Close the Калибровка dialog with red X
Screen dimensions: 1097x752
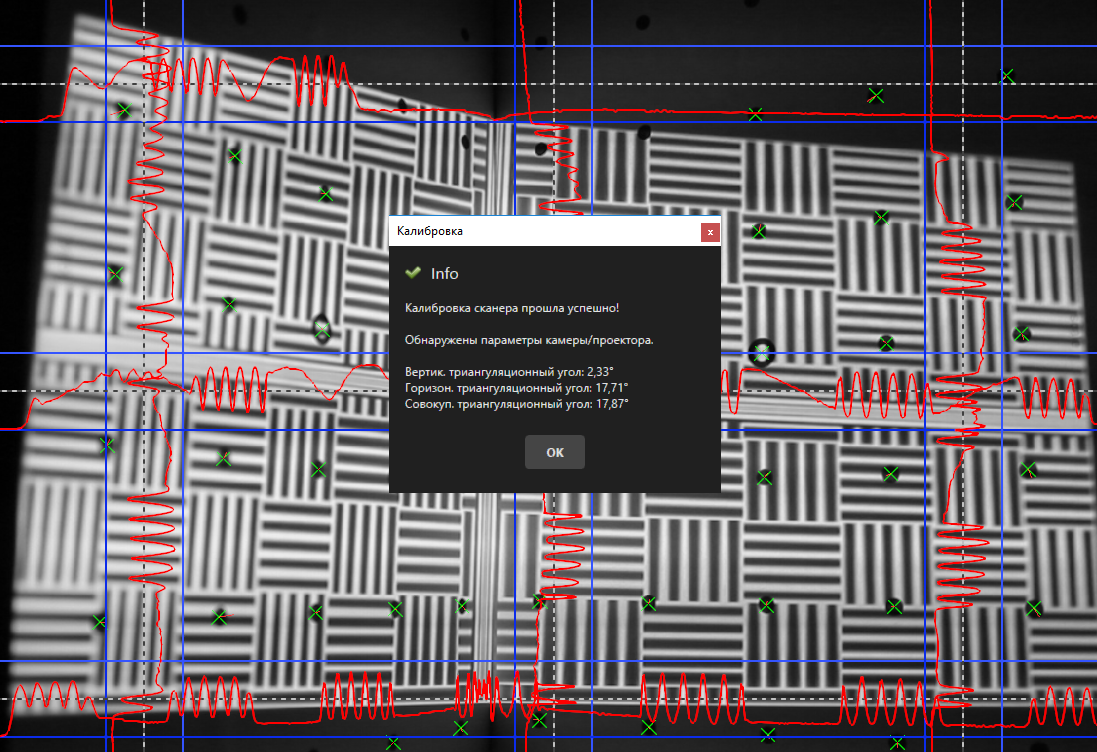[x=710, y=232]
